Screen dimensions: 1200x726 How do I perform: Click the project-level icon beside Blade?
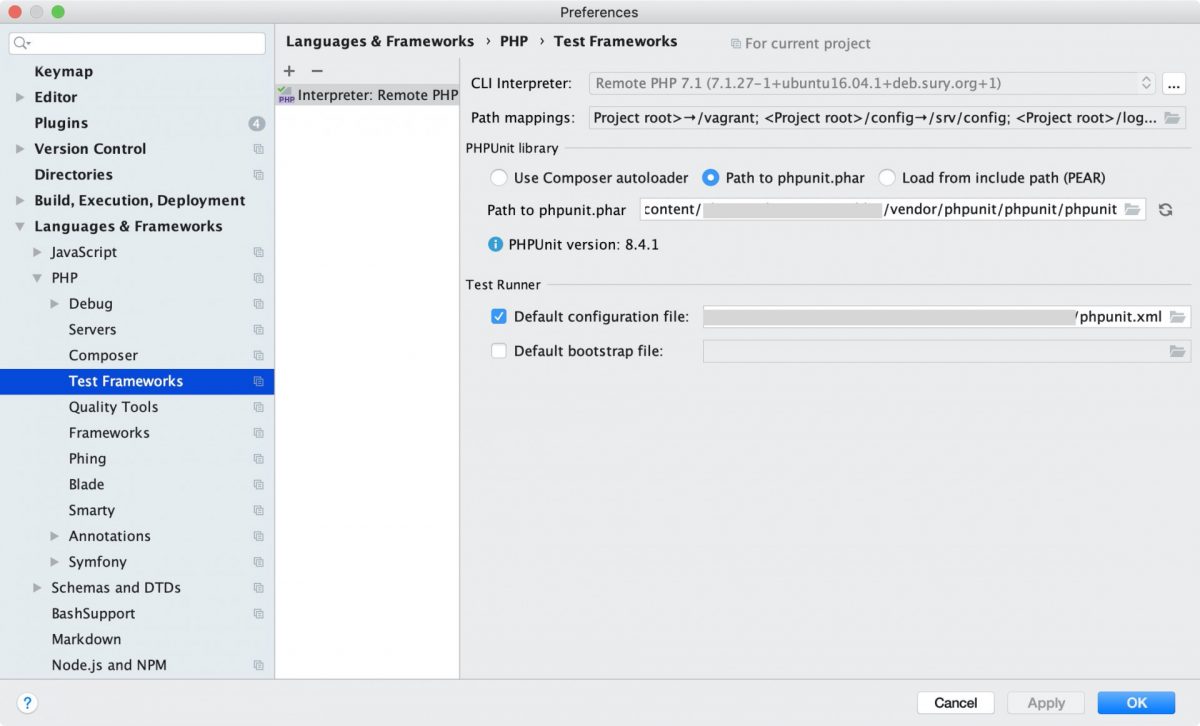[258, 485]
